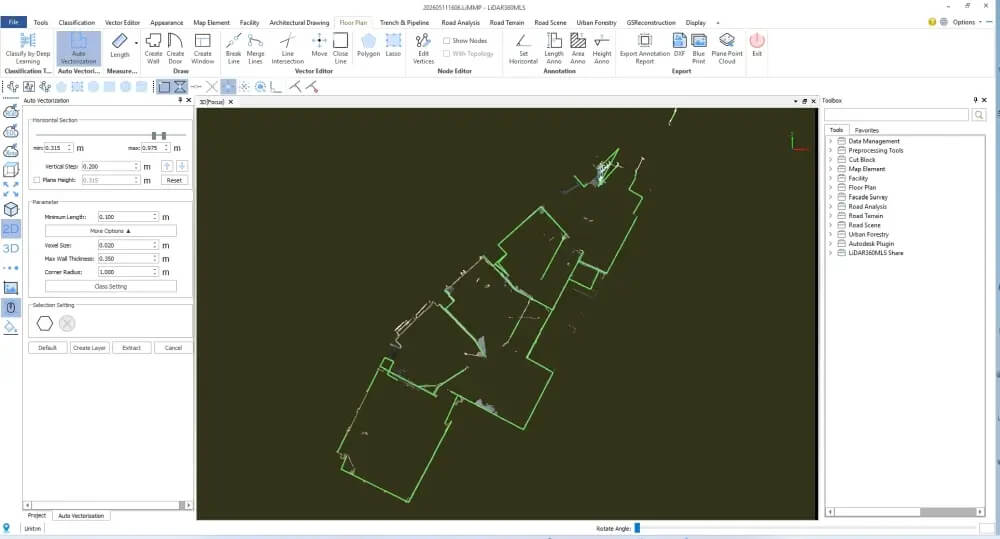The image size is (1000, 539).
Task: Choose the Length measure tool
Action: click(x=119, y=46)
